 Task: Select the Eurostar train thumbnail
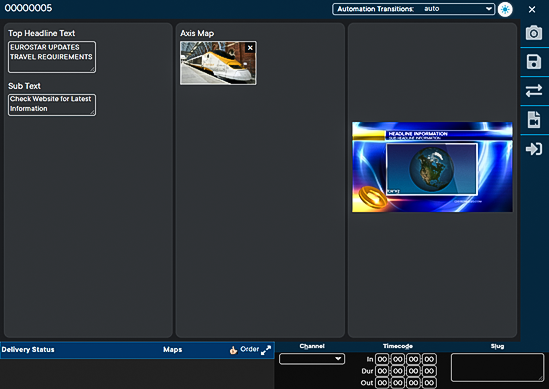click(218, 63)
